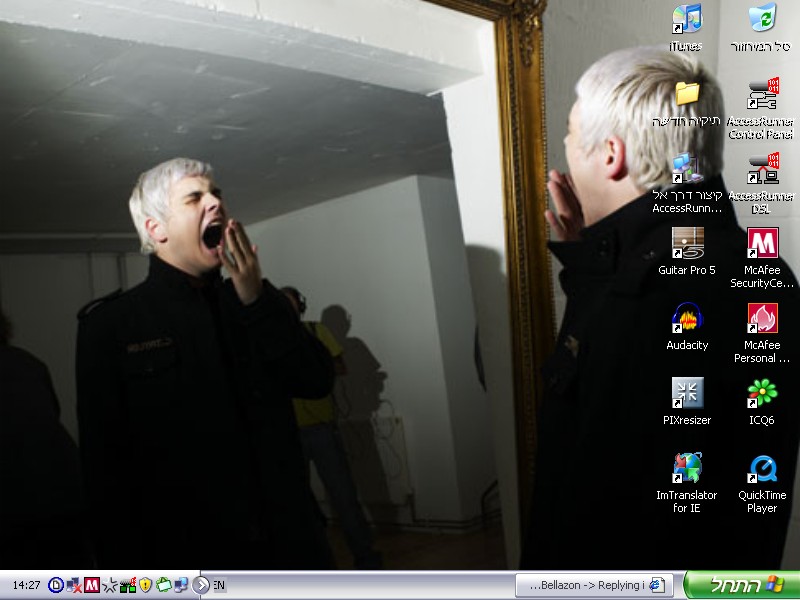Launch QuickTime Player shortcut
Screen dimensions: 800x600
pos(762,469)
